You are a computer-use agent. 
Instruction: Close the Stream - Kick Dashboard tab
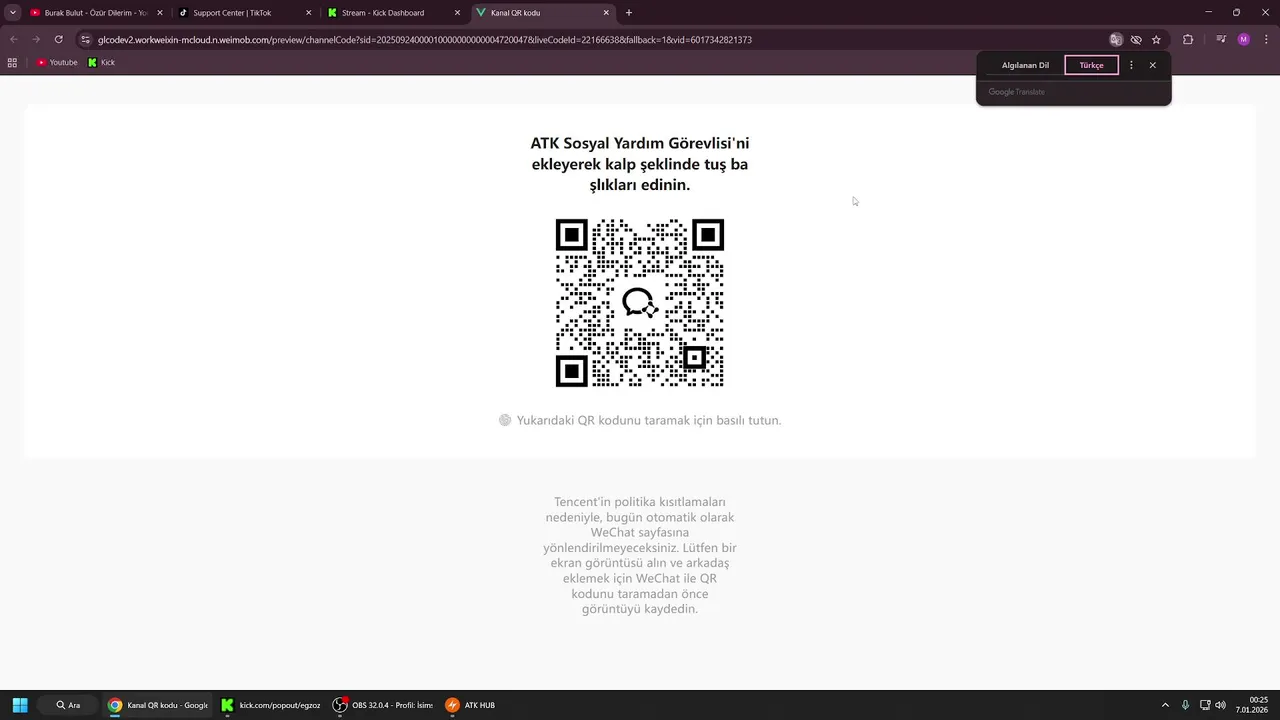coord(457,13)
